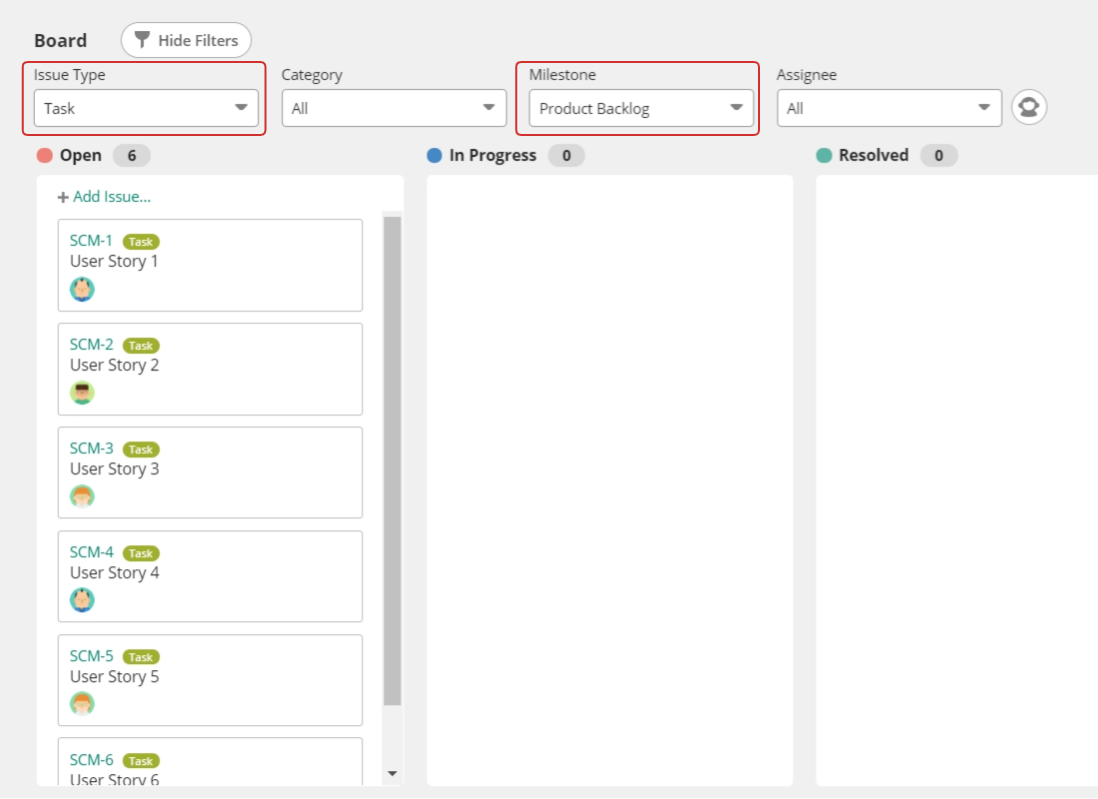Image resolution: width=1098 pixels, height=799 pixels.
Task: Click the SCM-4 issue key
Action: pos(91,553)
